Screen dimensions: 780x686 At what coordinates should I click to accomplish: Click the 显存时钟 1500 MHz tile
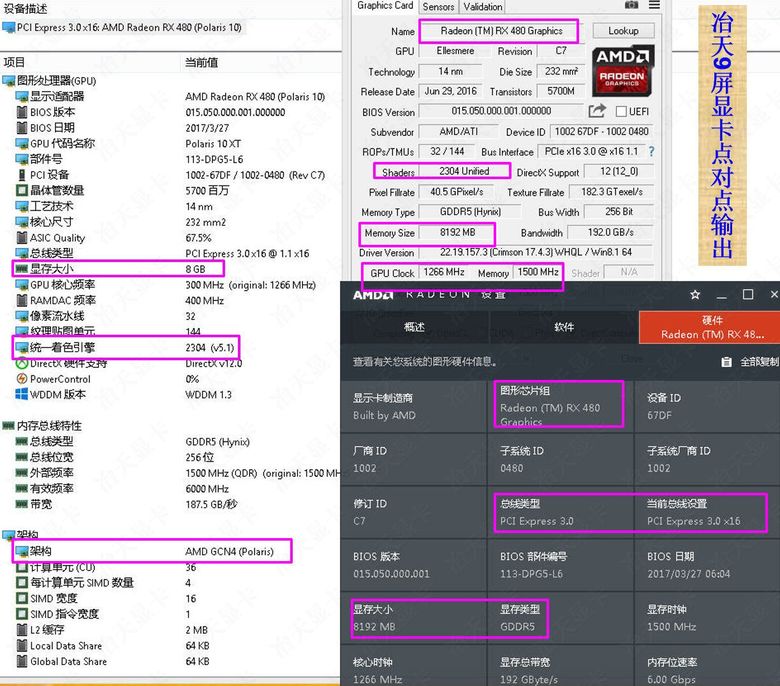coord(707,618)
